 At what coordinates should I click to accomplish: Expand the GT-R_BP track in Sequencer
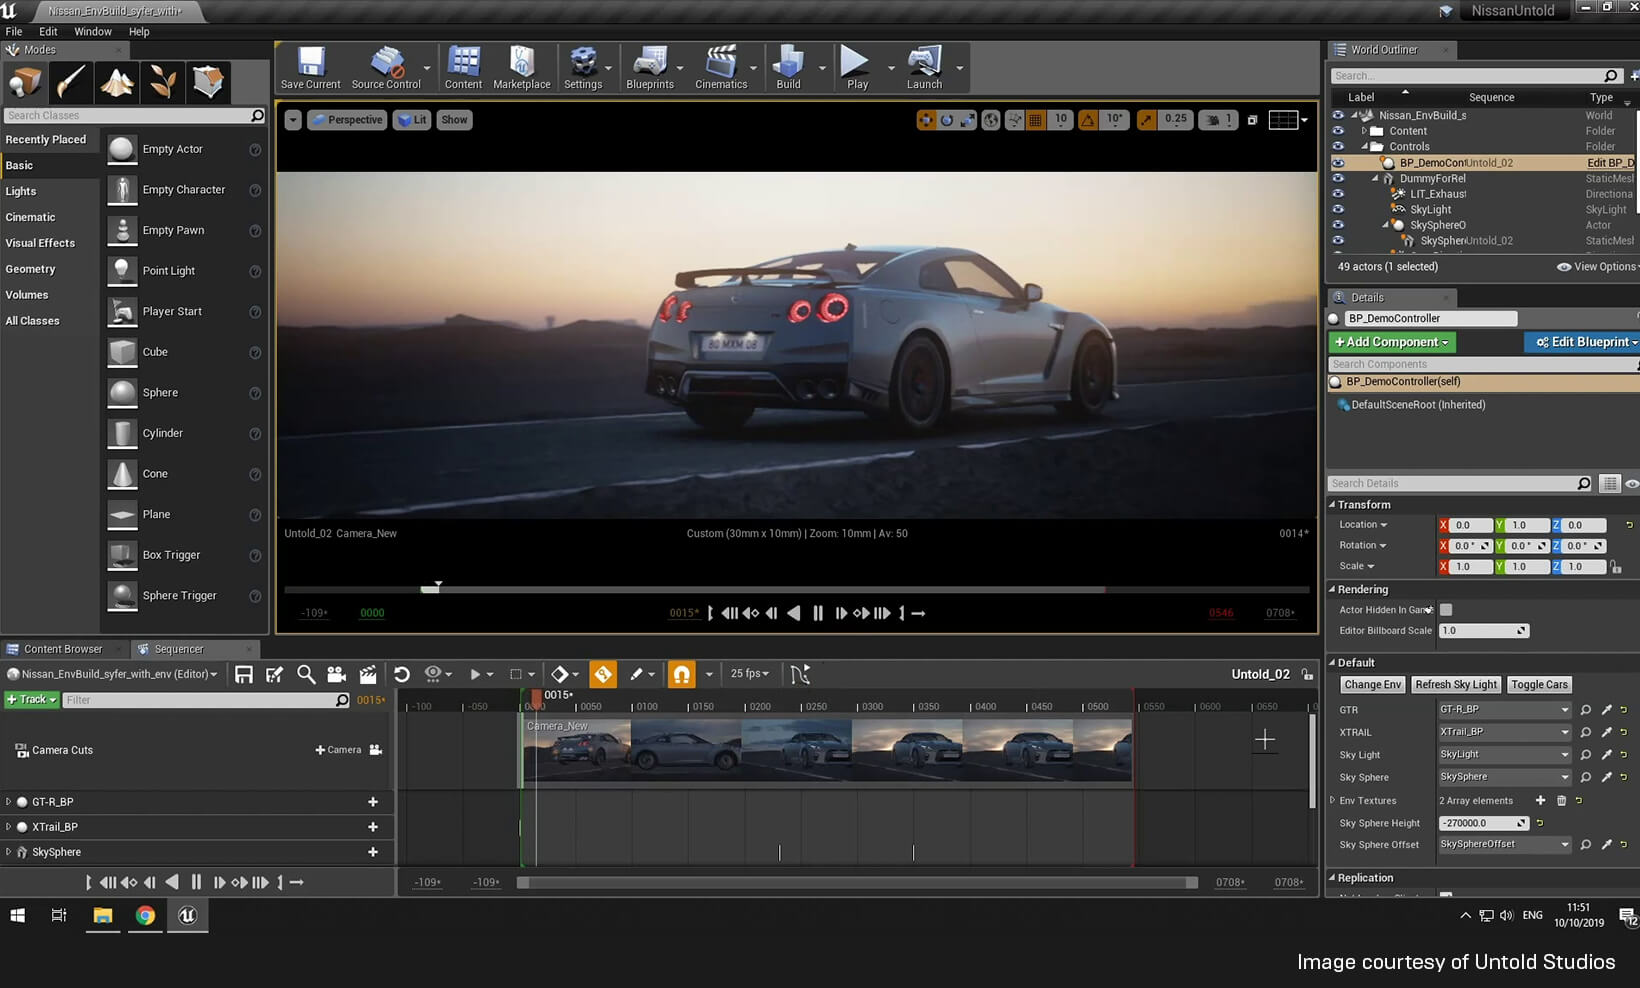[8, 801]
